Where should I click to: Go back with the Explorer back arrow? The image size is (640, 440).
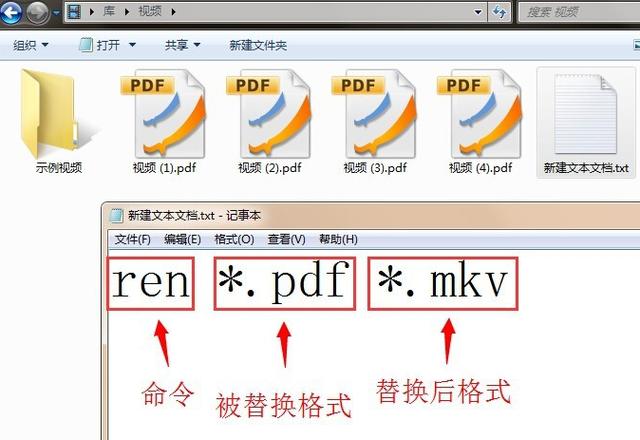(x=11, y=13)
